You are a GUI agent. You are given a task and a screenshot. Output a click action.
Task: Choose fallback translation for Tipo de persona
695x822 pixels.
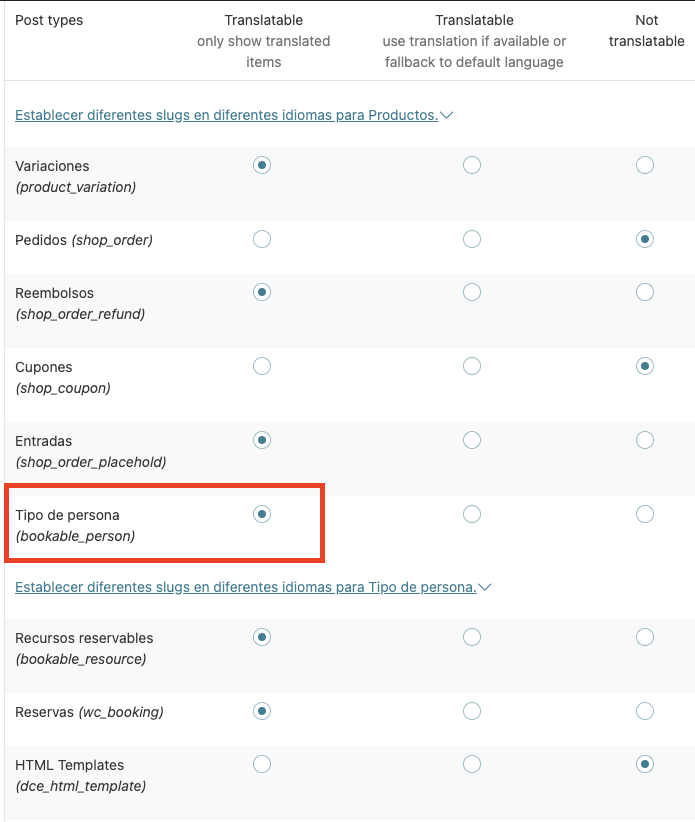pos(472,514)
